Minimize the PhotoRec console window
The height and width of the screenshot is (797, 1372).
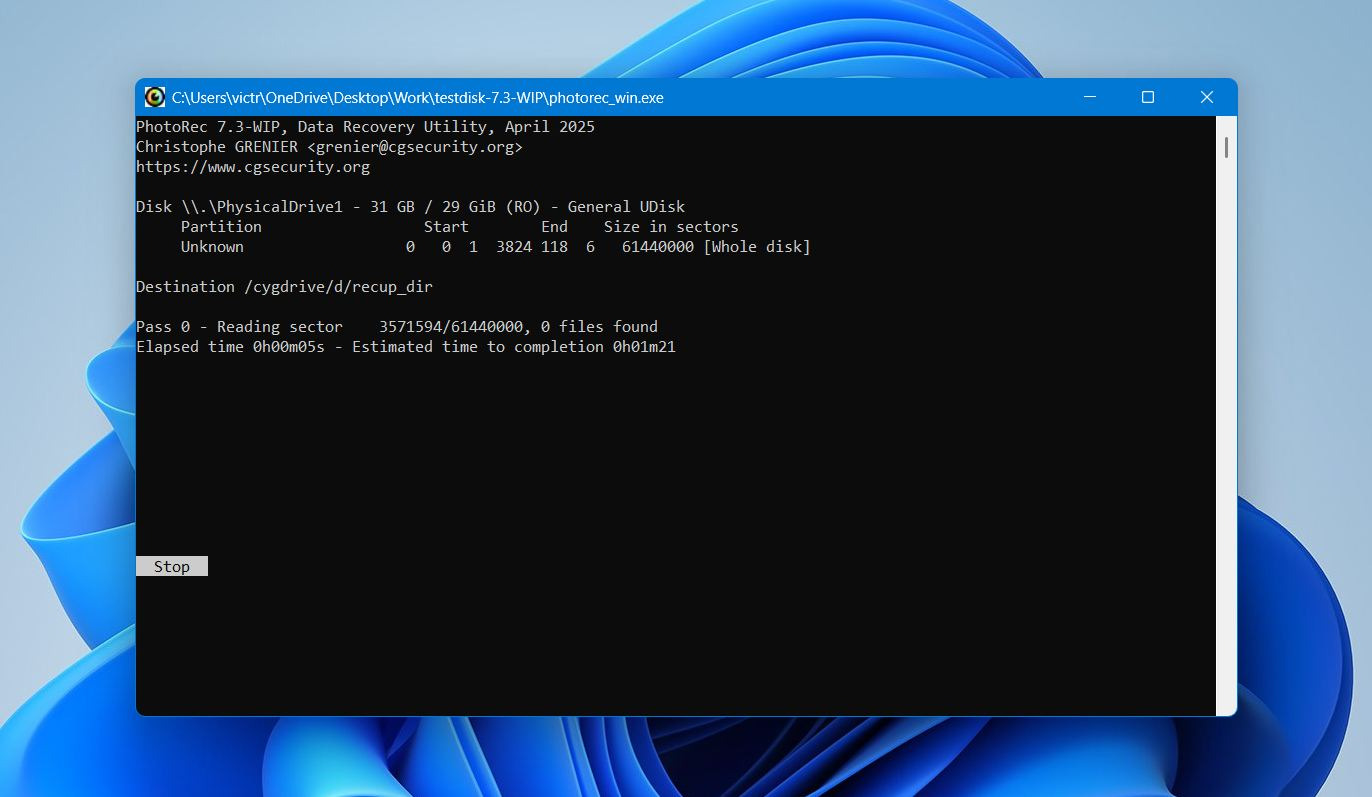(x=1089, y=97)
